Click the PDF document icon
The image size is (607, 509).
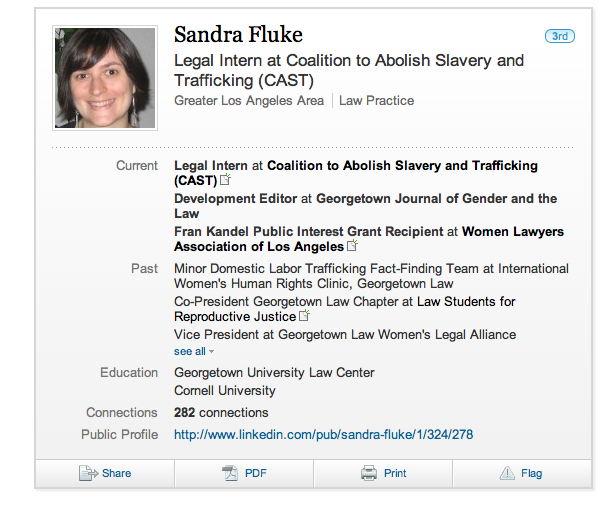coord(229,473)
